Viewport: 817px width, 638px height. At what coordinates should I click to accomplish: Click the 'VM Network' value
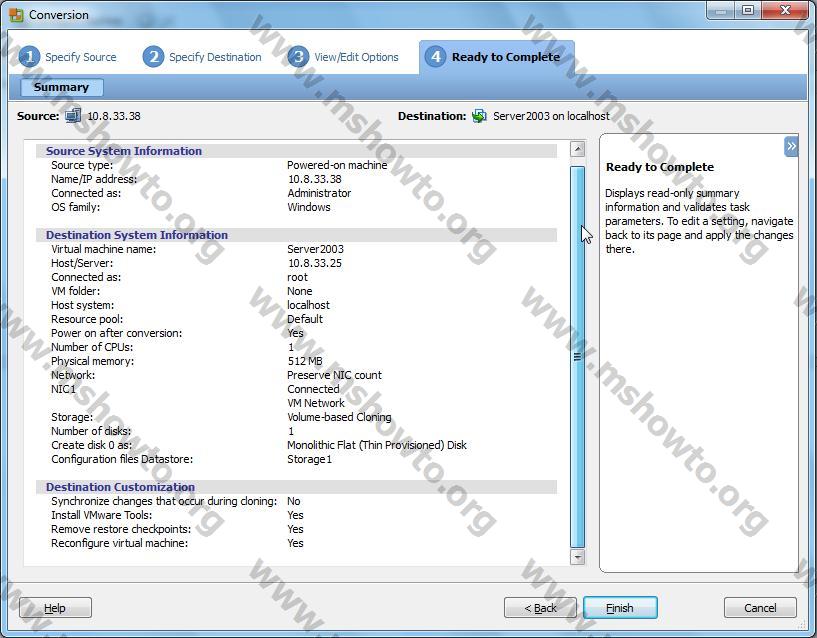[316, 403]
